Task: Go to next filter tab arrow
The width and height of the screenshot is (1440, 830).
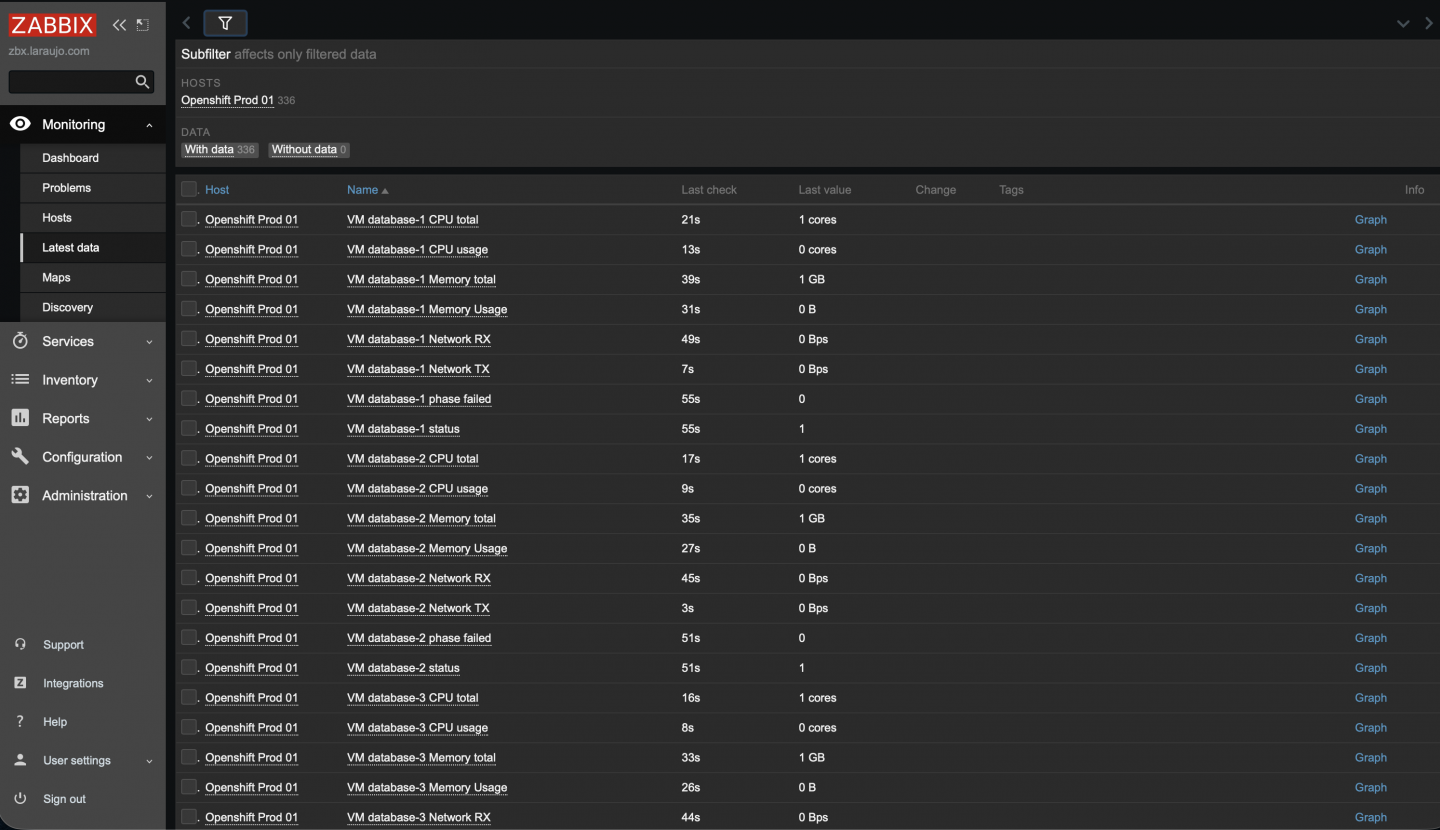Action: pyautogui.click(x=1429, y=23)
